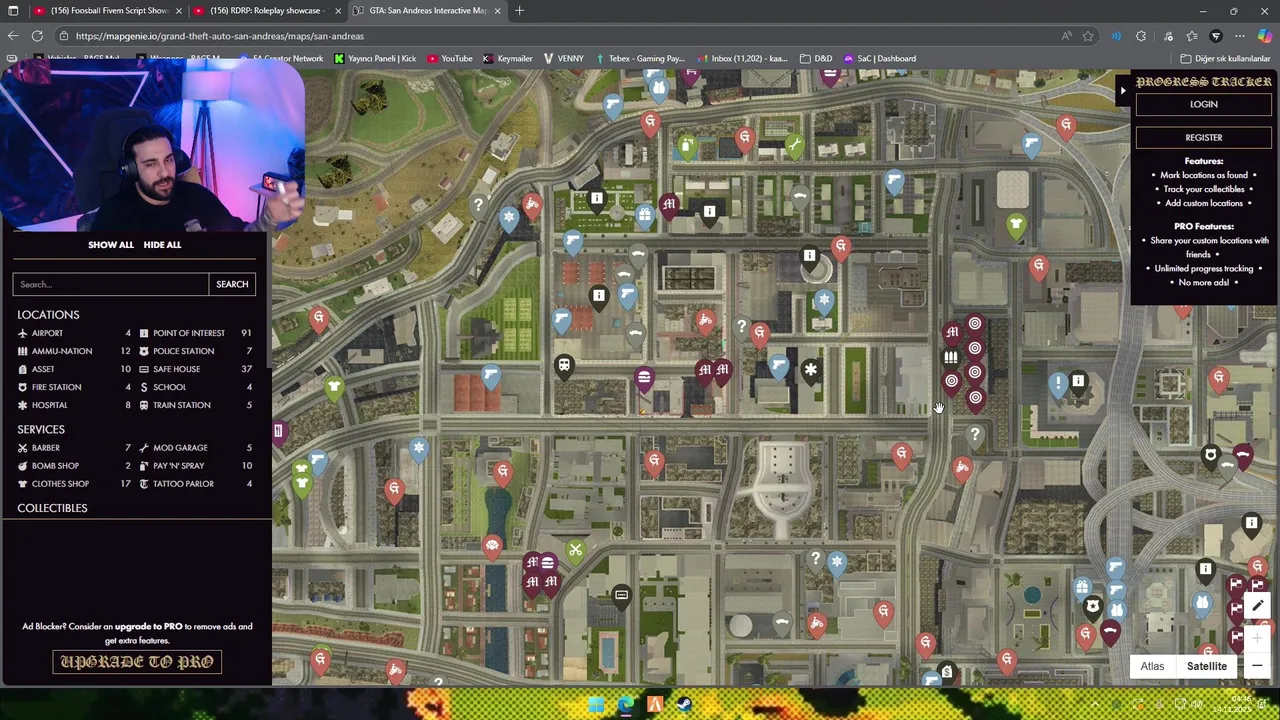Image resolution: width=1280 pixels, height=720 pixels.
Task: Click the browser address bar URL
Action: pyautogui.click(x=220, y=36)
